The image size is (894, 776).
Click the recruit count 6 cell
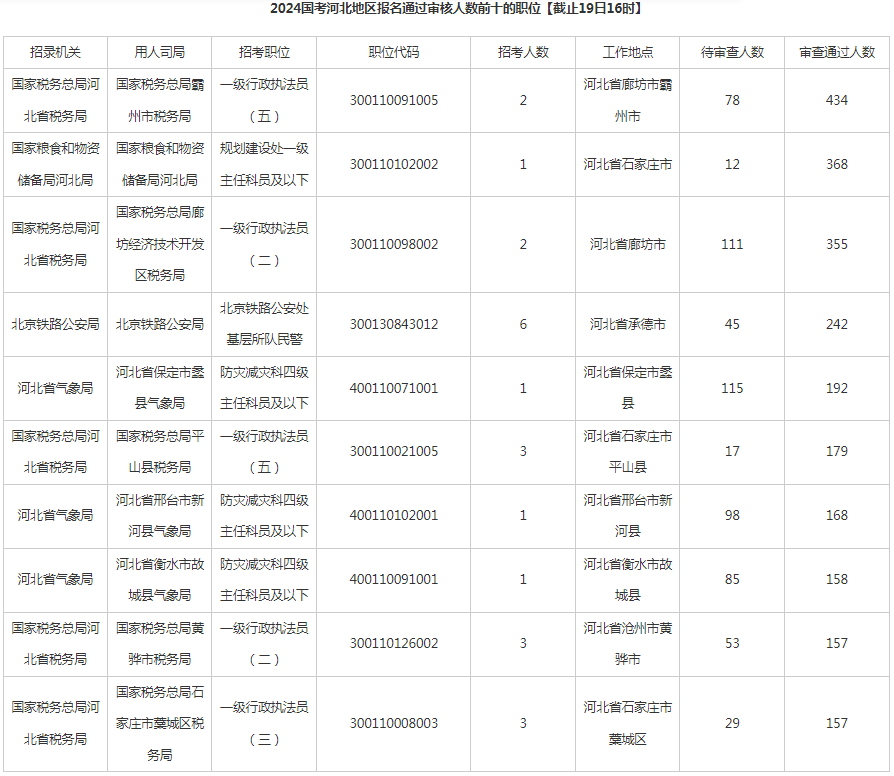[523, 324]
